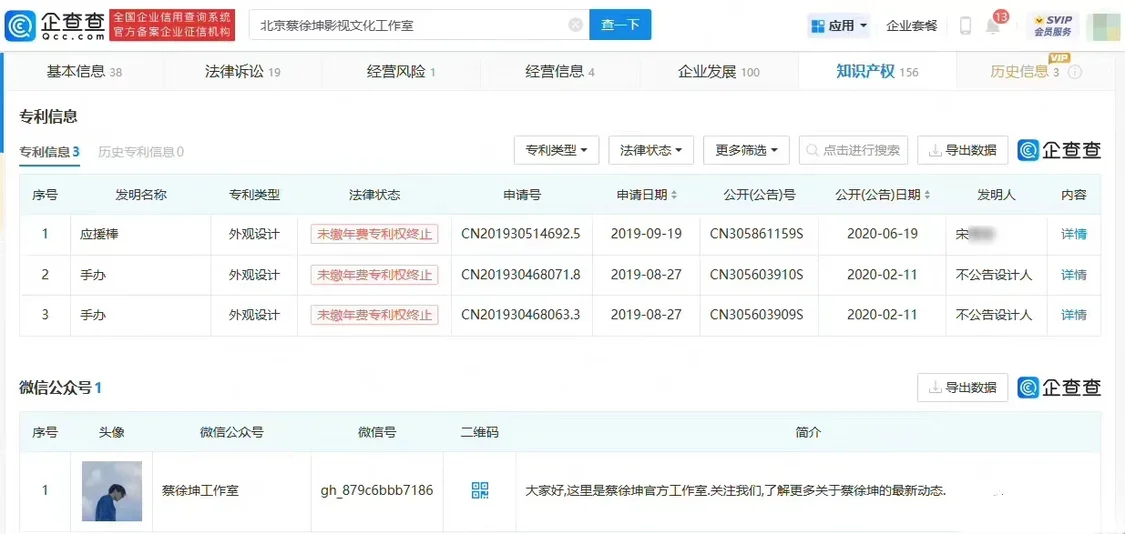Click 手办 in patent row 2
Screen dimensions: 1125x534
point(93,275)
